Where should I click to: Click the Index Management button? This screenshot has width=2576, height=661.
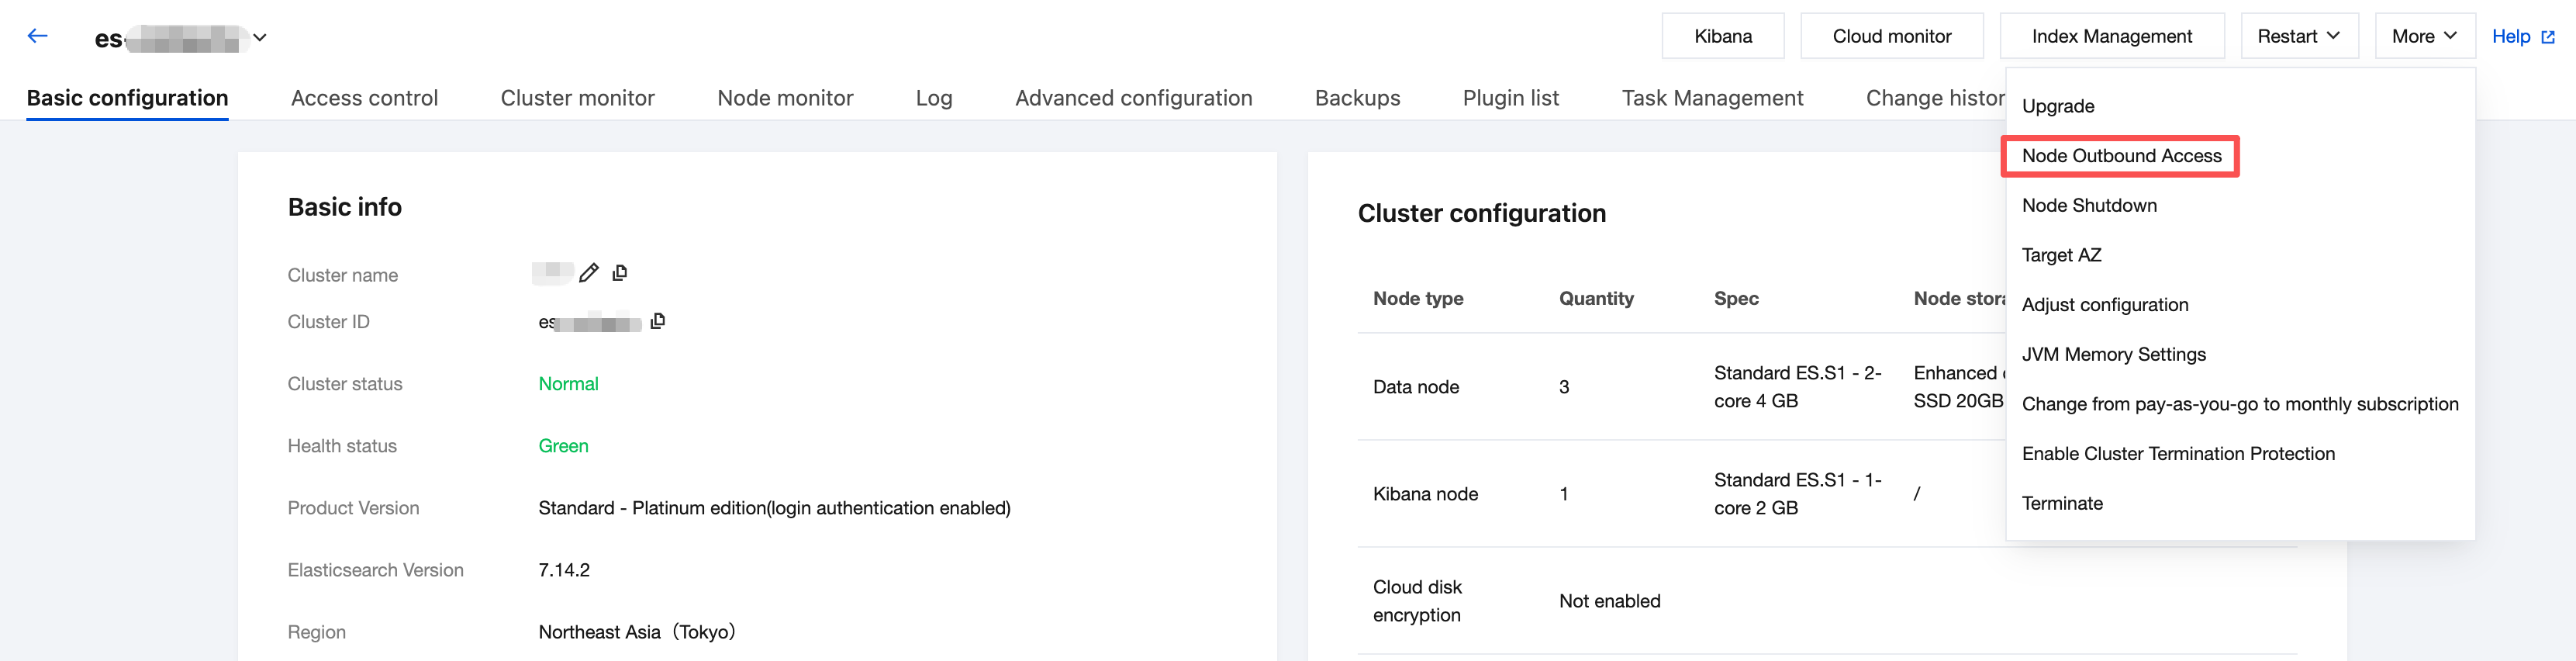click(x=2111, y=36)
